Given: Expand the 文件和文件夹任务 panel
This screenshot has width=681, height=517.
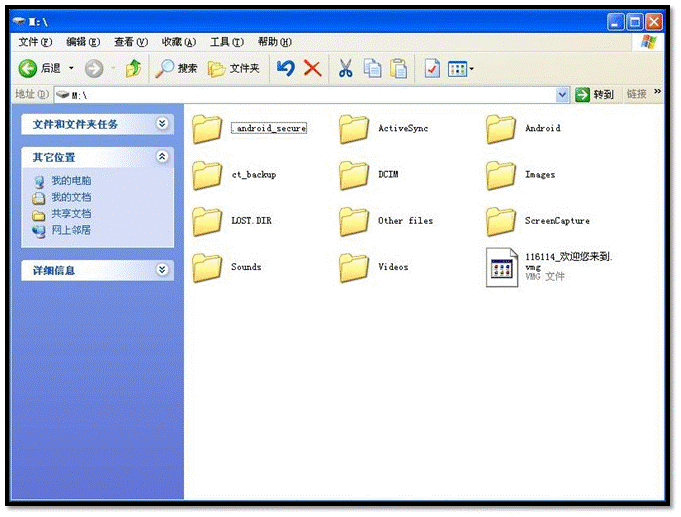Looking at the screenshot, I should [x=162, y=124].
